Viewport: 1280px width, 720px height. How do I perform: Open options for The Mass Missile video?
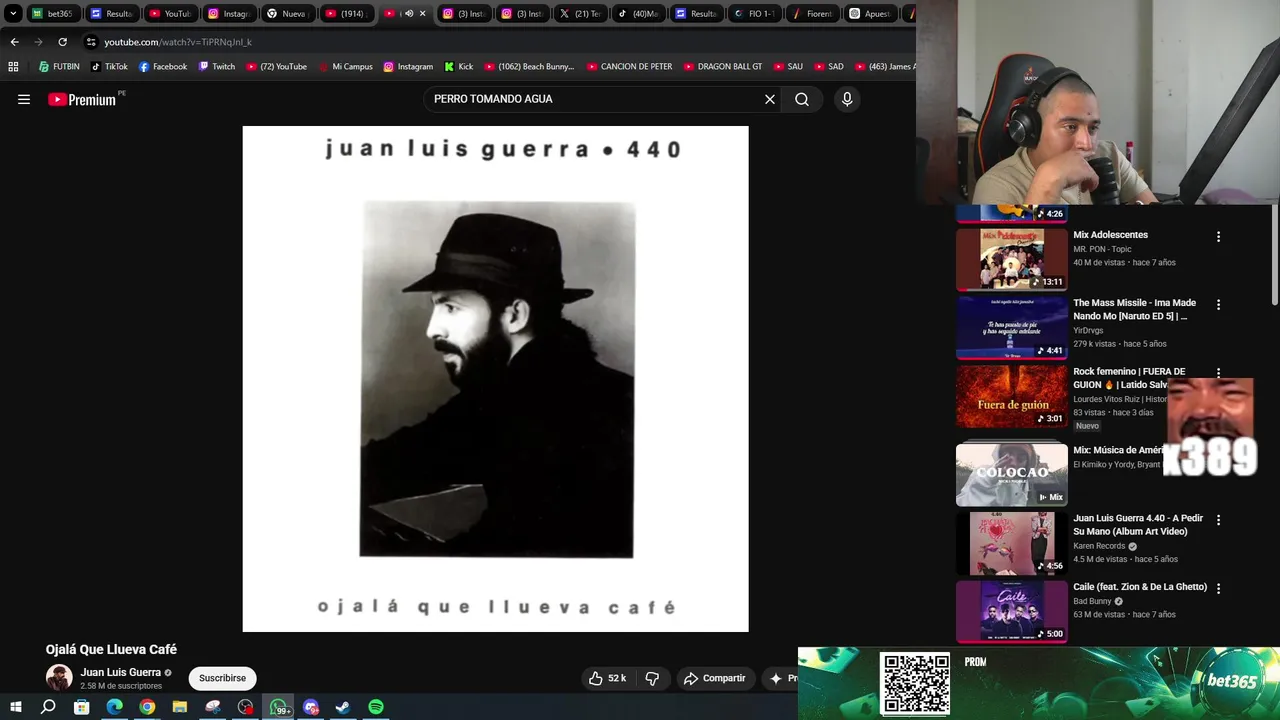[x=1218, y=305]
